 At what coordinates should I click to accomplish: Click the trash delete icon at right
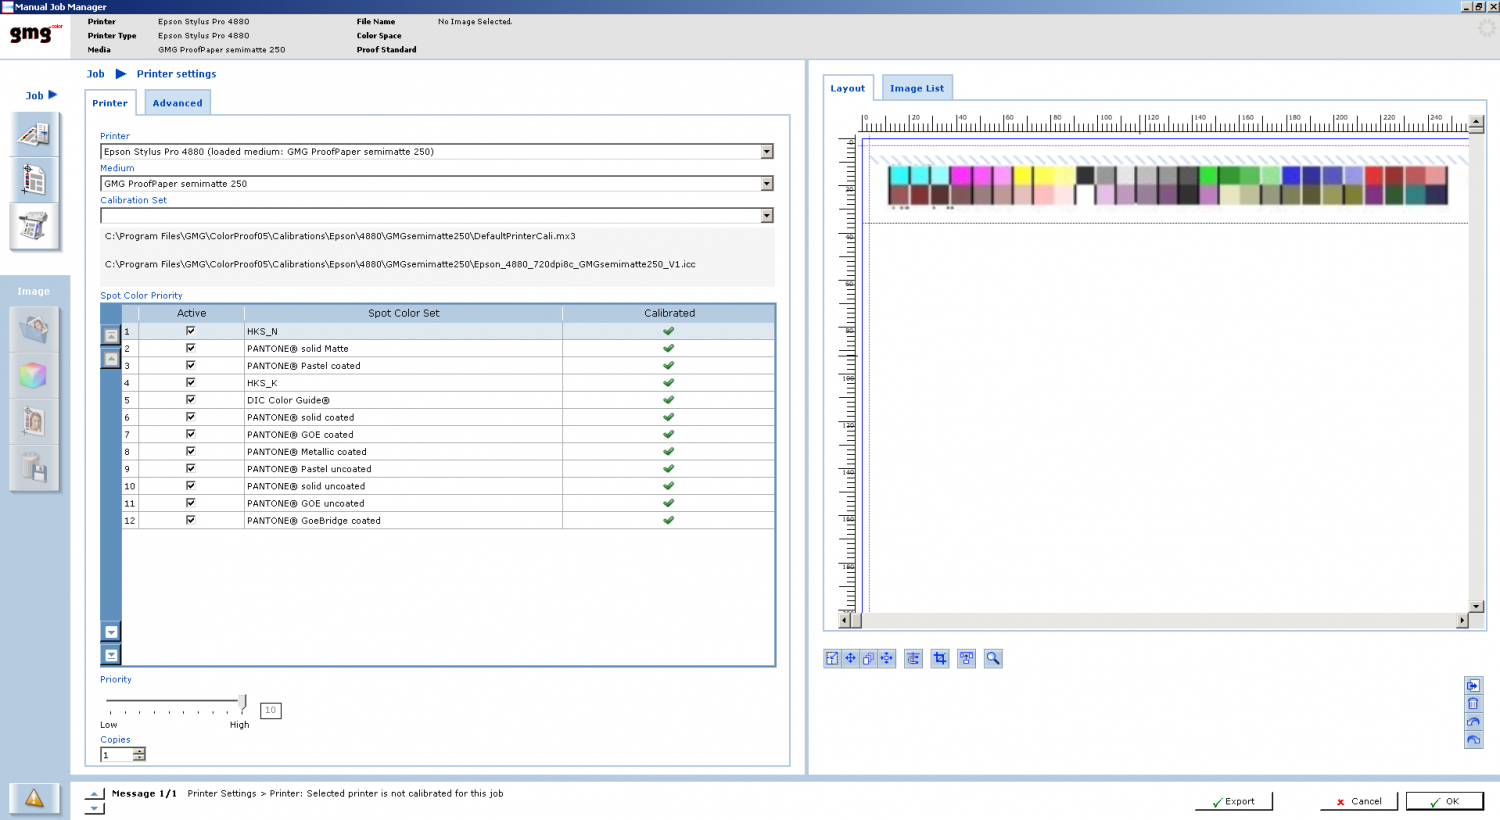tap(1473, 703)
